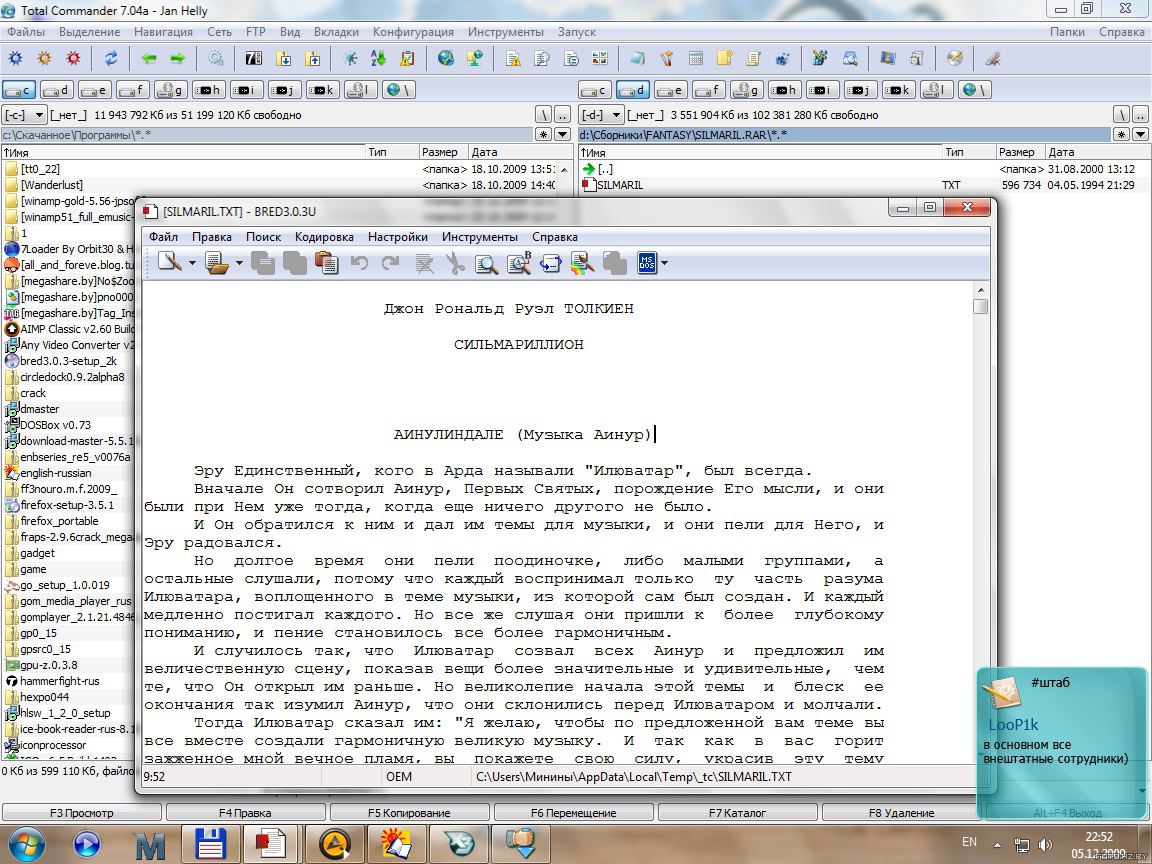Click the F7 Каталог button
This screenshot has width=1152, height=864.
coord(737,813)
